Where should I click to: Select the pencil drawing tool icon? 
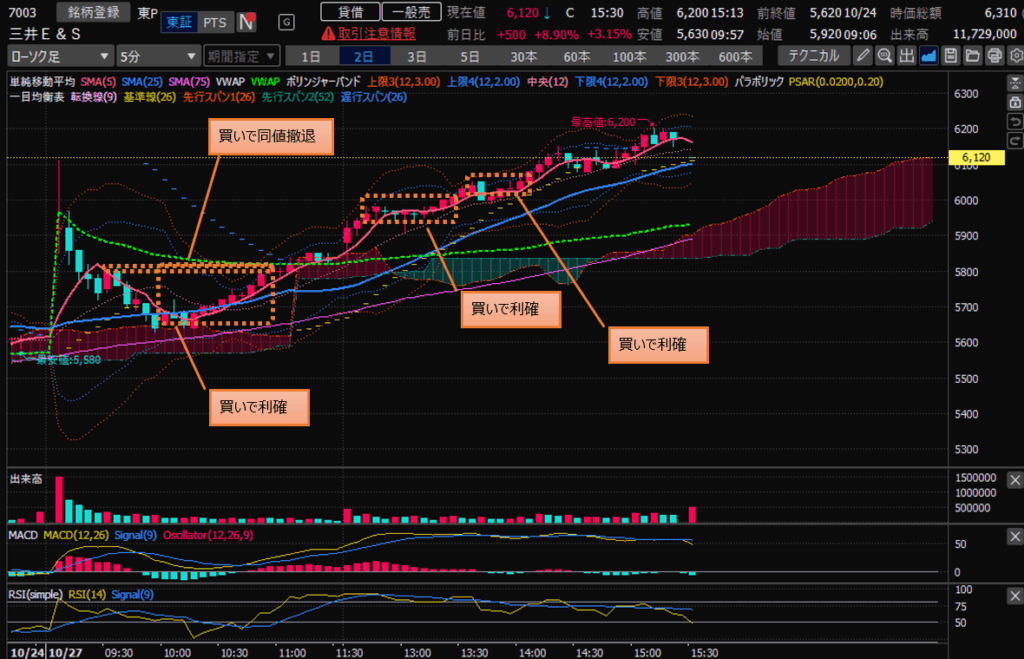tap(863, 54)
